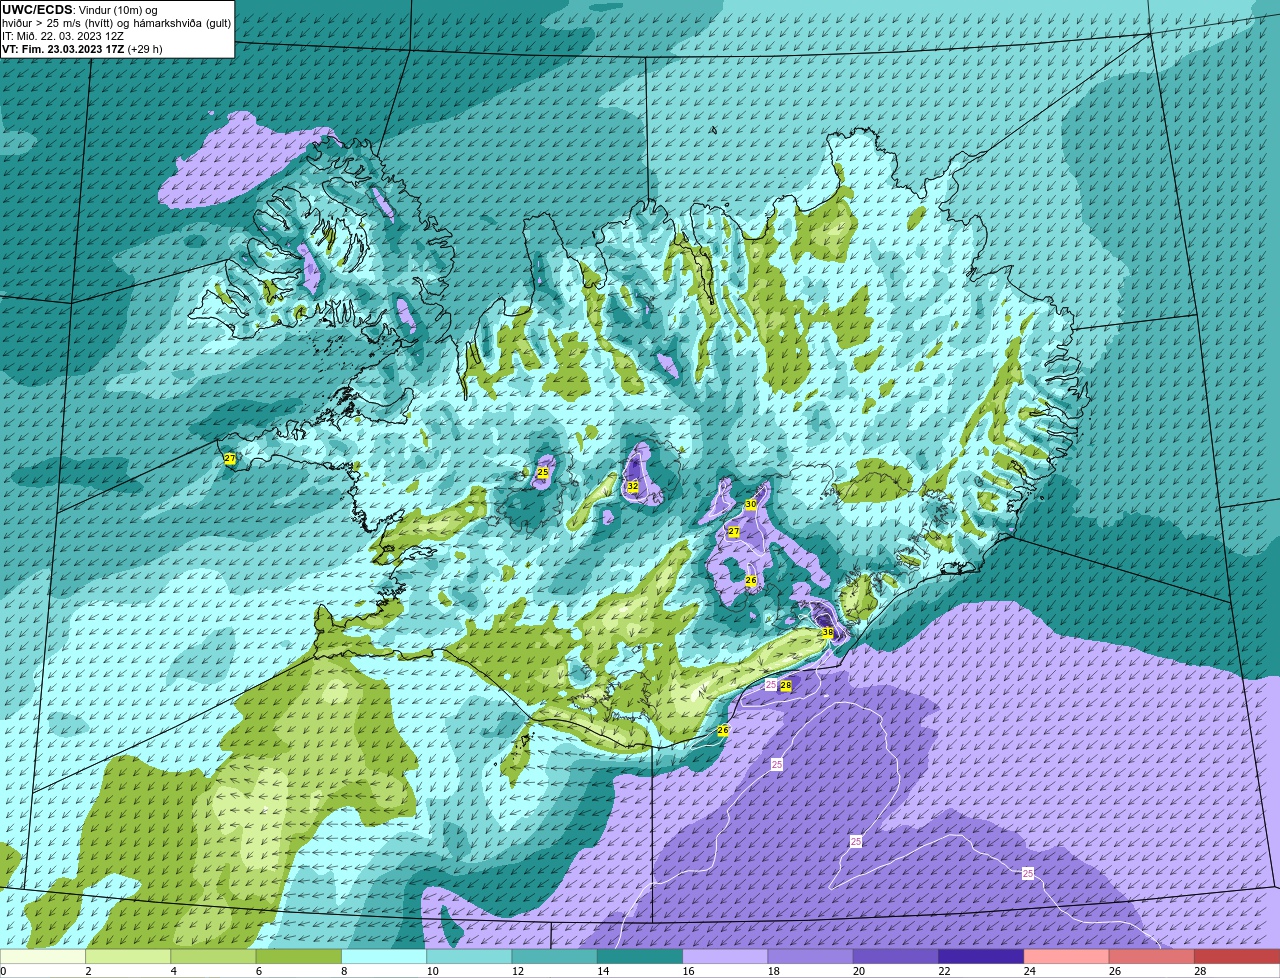1280x978 pixels.
Task: Click the yellow 38 maximum gust label
Action: pos(827,632)
